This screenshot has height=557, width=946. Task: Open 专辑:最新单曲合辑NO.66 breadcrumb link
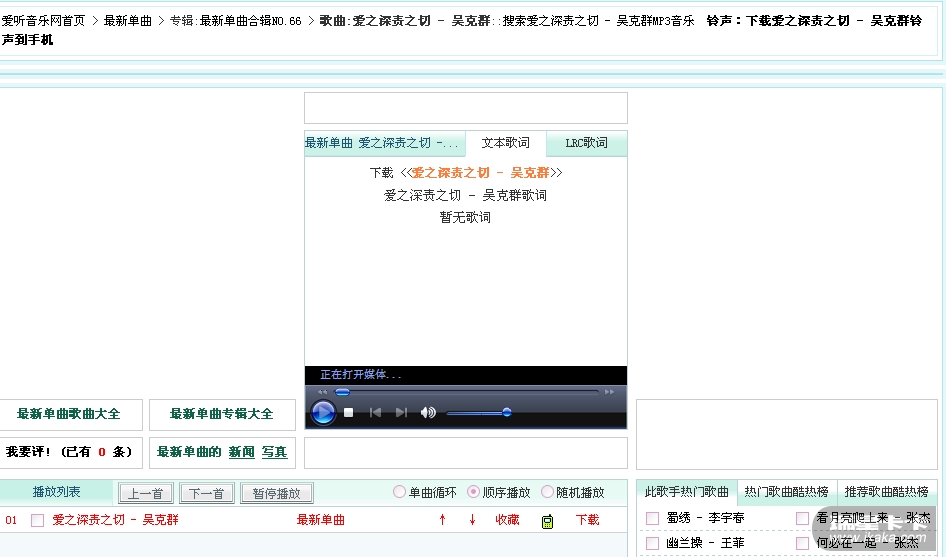click(x=235, y=21)
